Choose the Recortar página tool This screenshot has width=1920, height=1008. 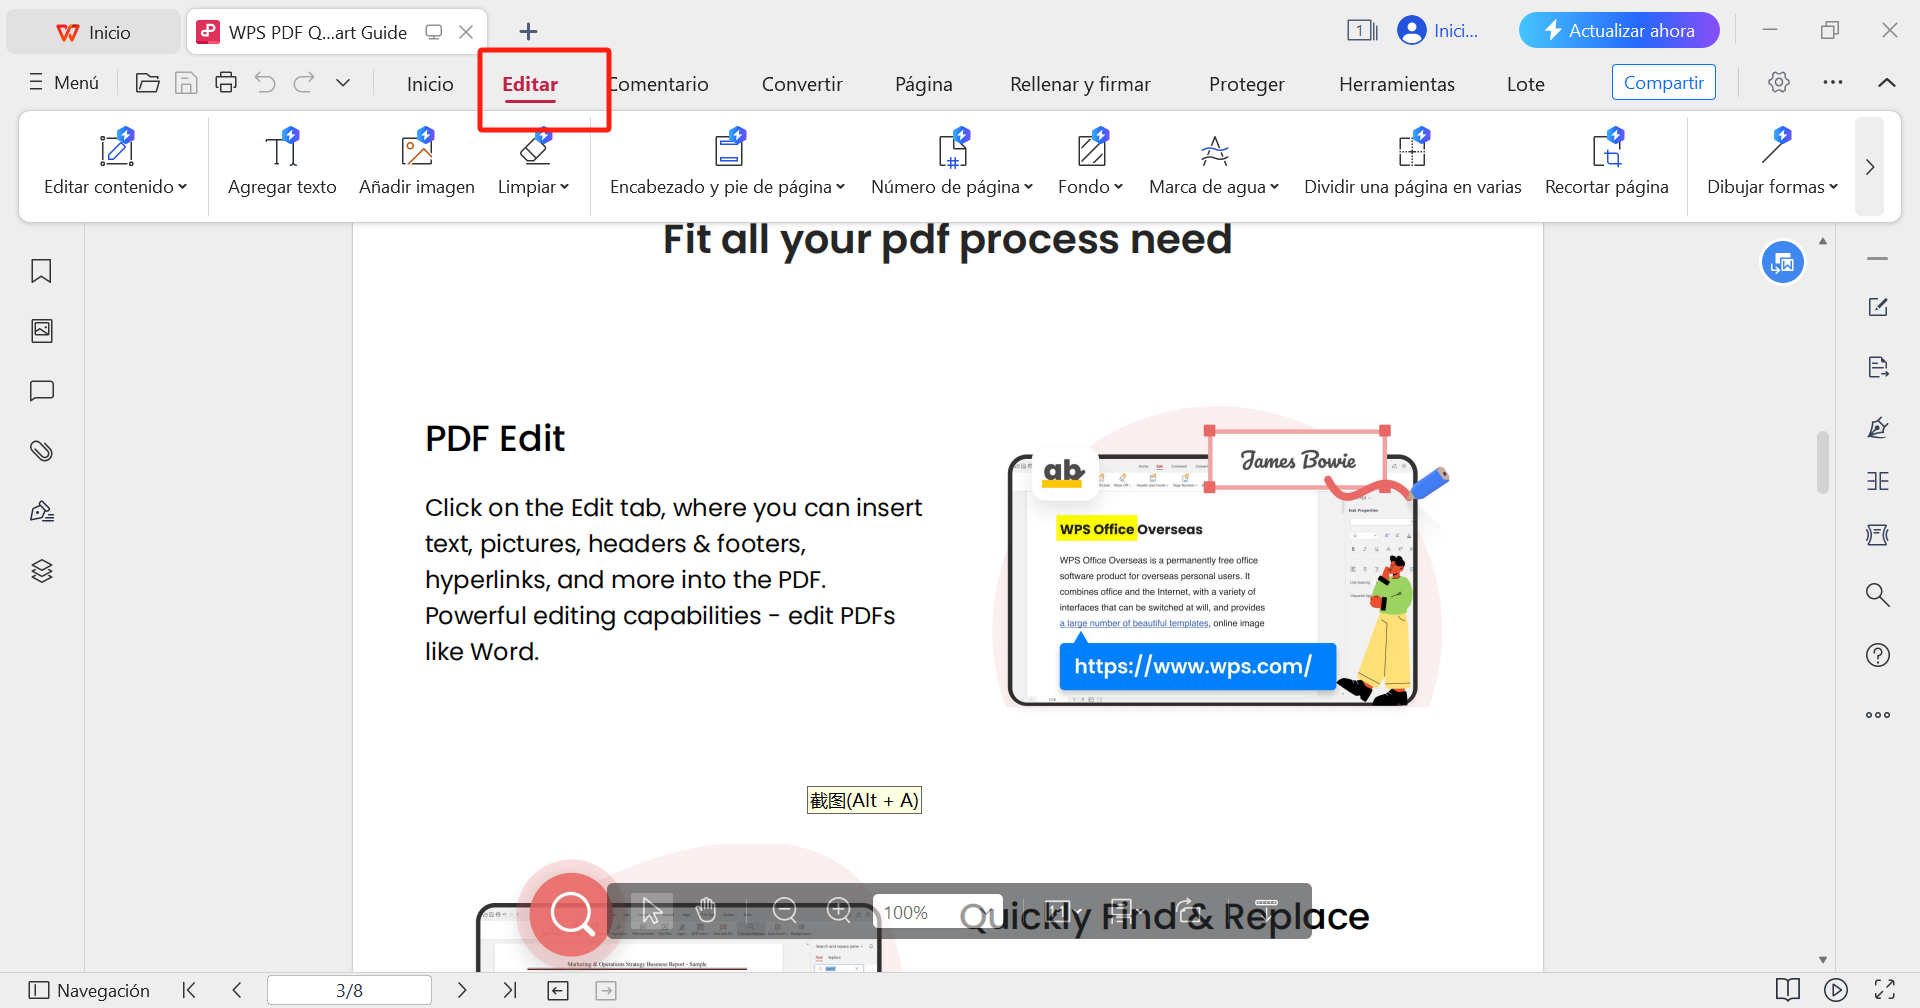[x=1607, y=162]
